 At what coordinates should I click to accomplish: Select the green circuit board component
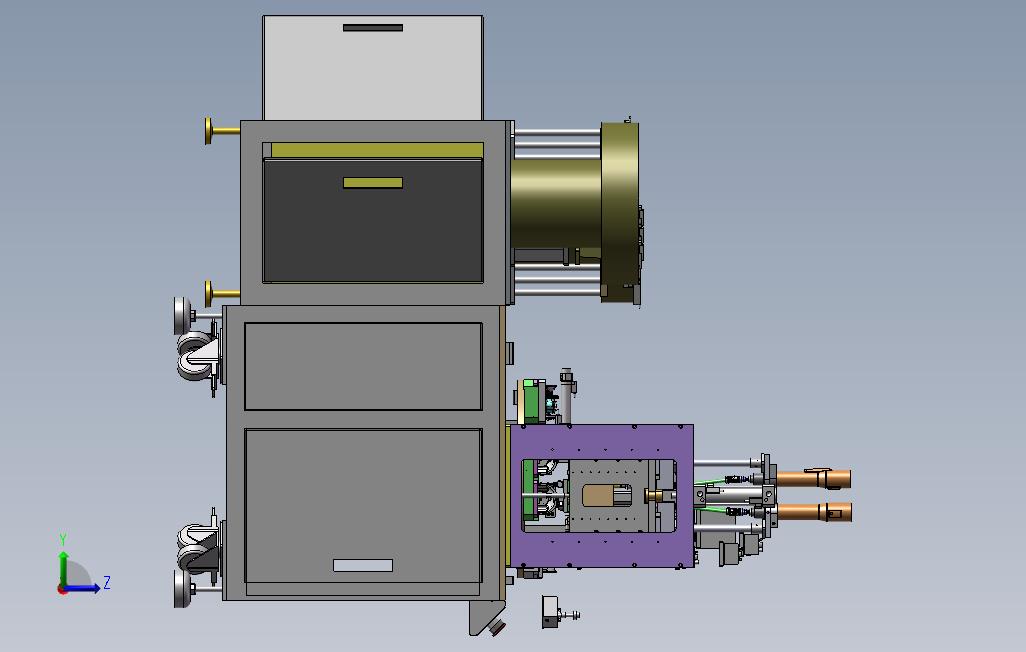pos(533,401)
